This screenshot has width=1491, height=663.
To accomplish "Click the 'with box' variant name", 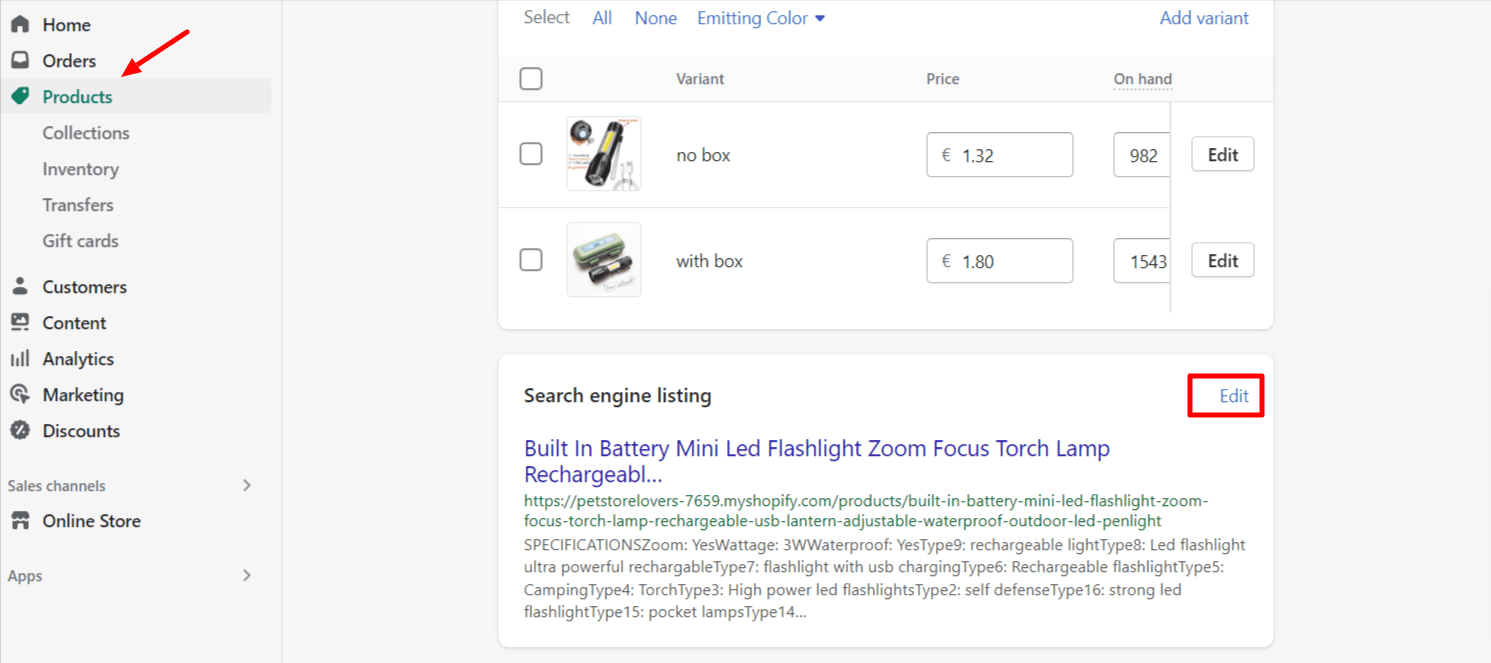I will (x=709, y=261).
